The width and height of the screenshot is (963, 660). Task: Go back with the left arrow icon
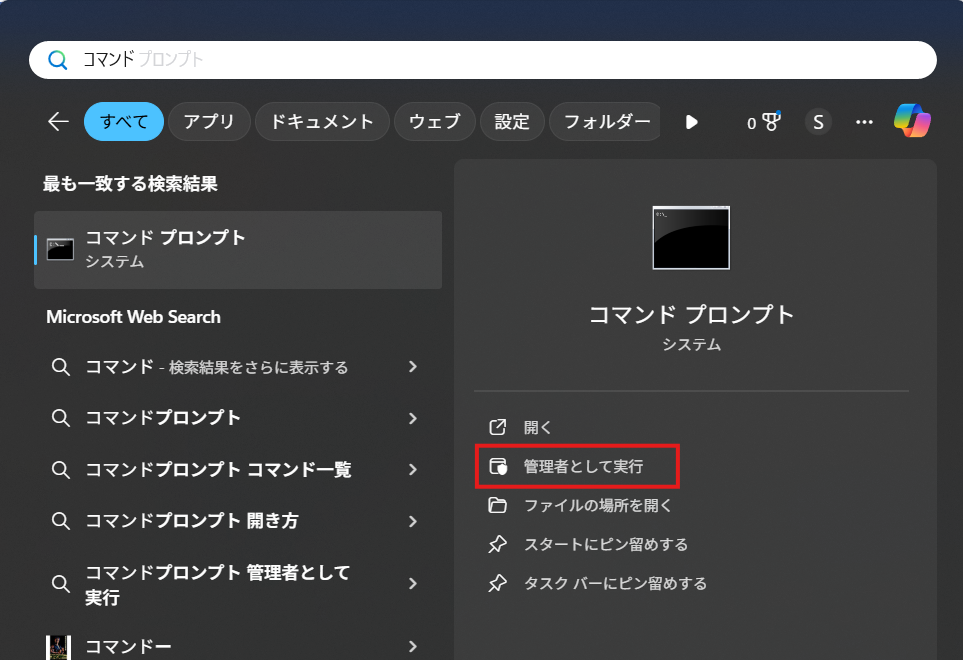(58, 122)
